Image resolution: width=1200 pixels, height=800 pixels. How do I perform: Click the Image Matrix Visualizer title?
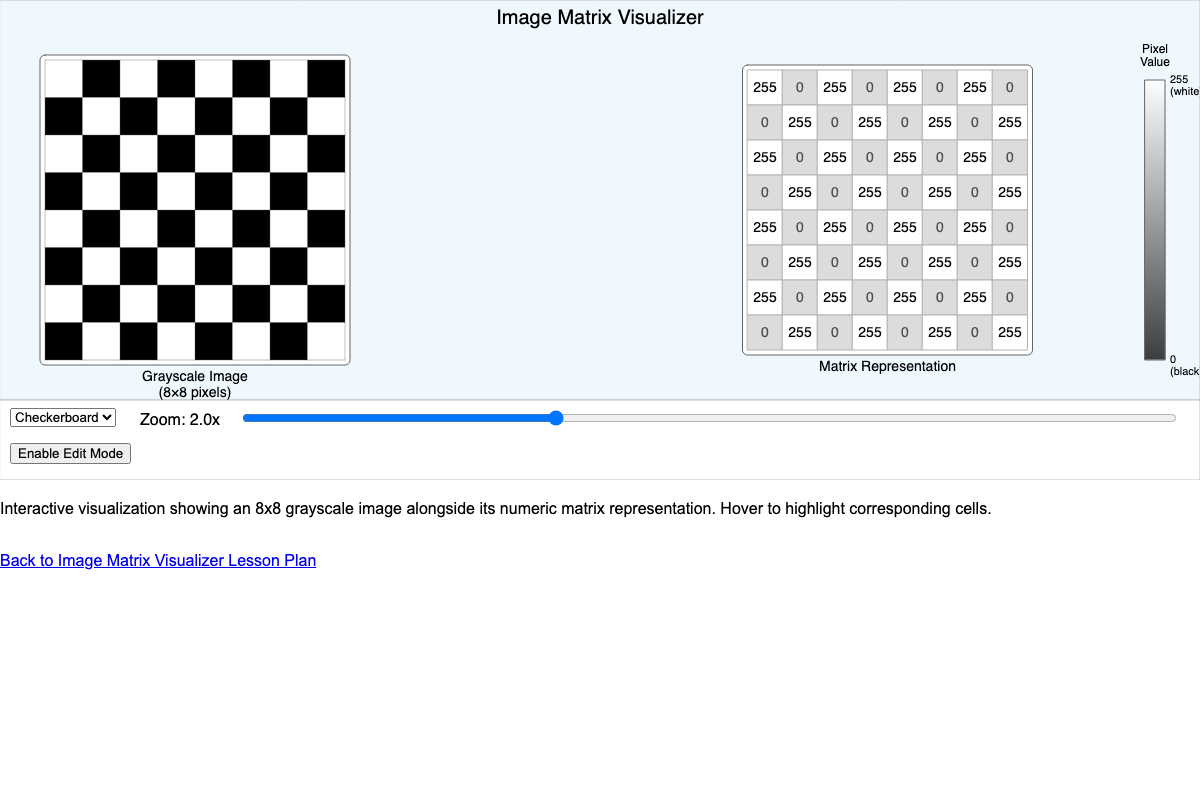coord(600,17)
